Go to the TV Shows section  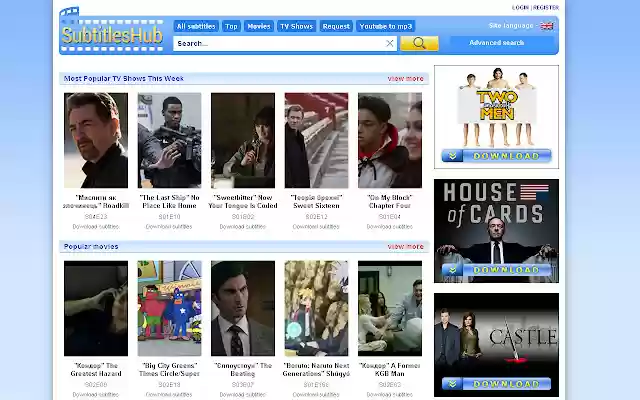pyautogui.click(x=296, y=26)
